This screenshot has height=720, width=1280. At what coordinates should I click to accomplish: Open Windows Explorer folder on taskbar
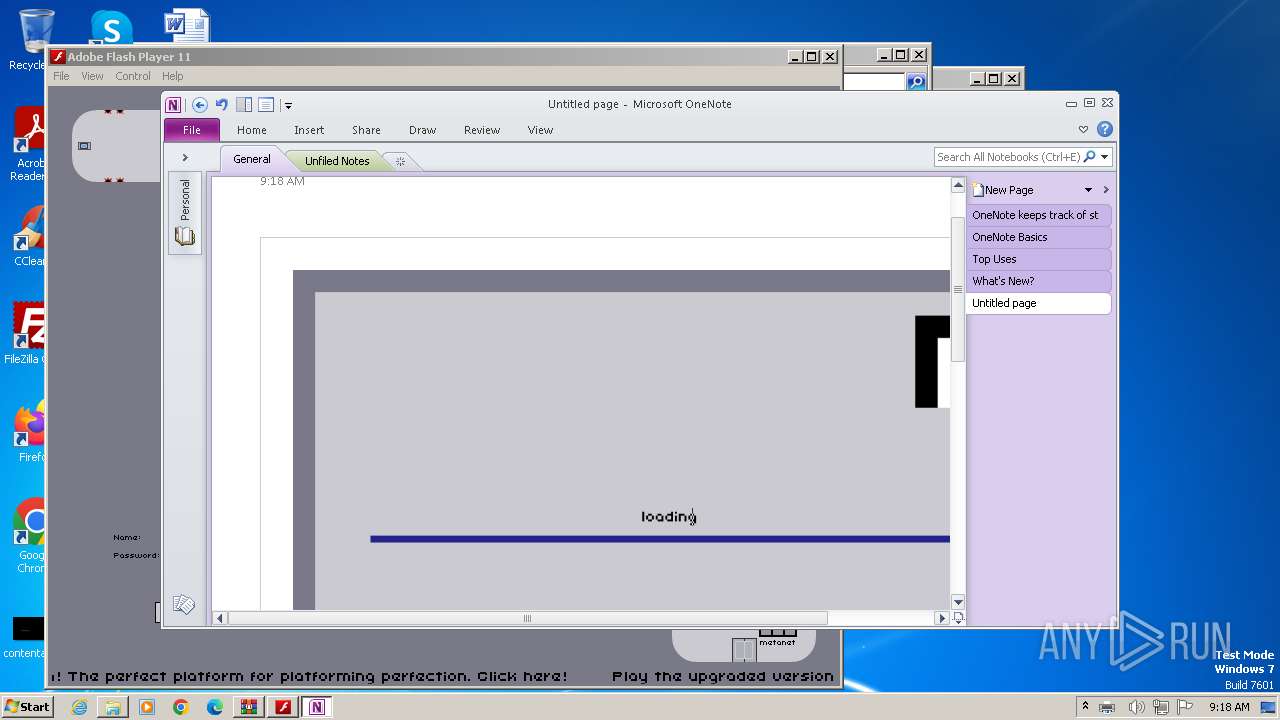point(113,707)
